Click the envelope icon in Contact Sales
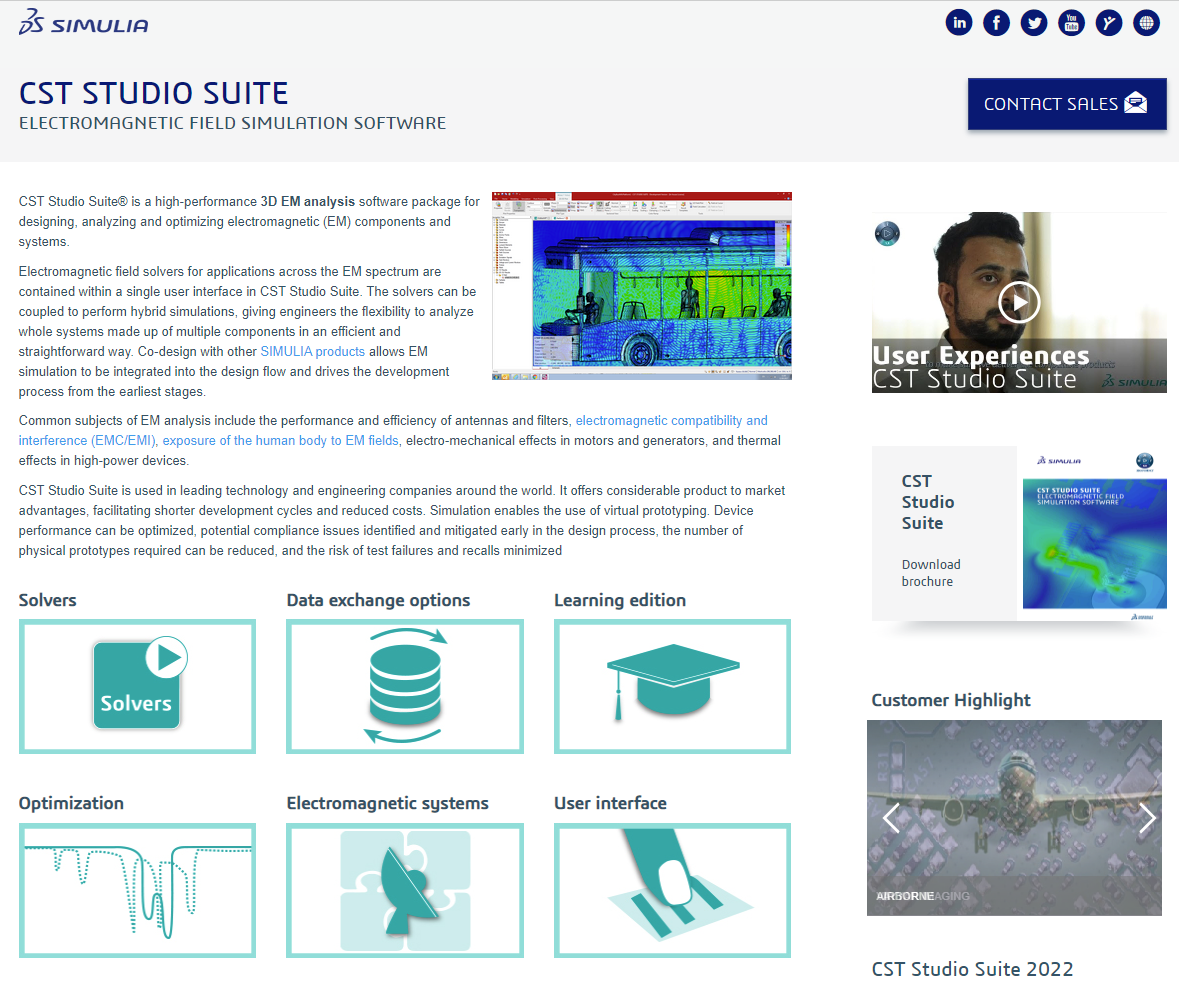The height and width of the screenshot is (985, 1179). pos(1135,103)
